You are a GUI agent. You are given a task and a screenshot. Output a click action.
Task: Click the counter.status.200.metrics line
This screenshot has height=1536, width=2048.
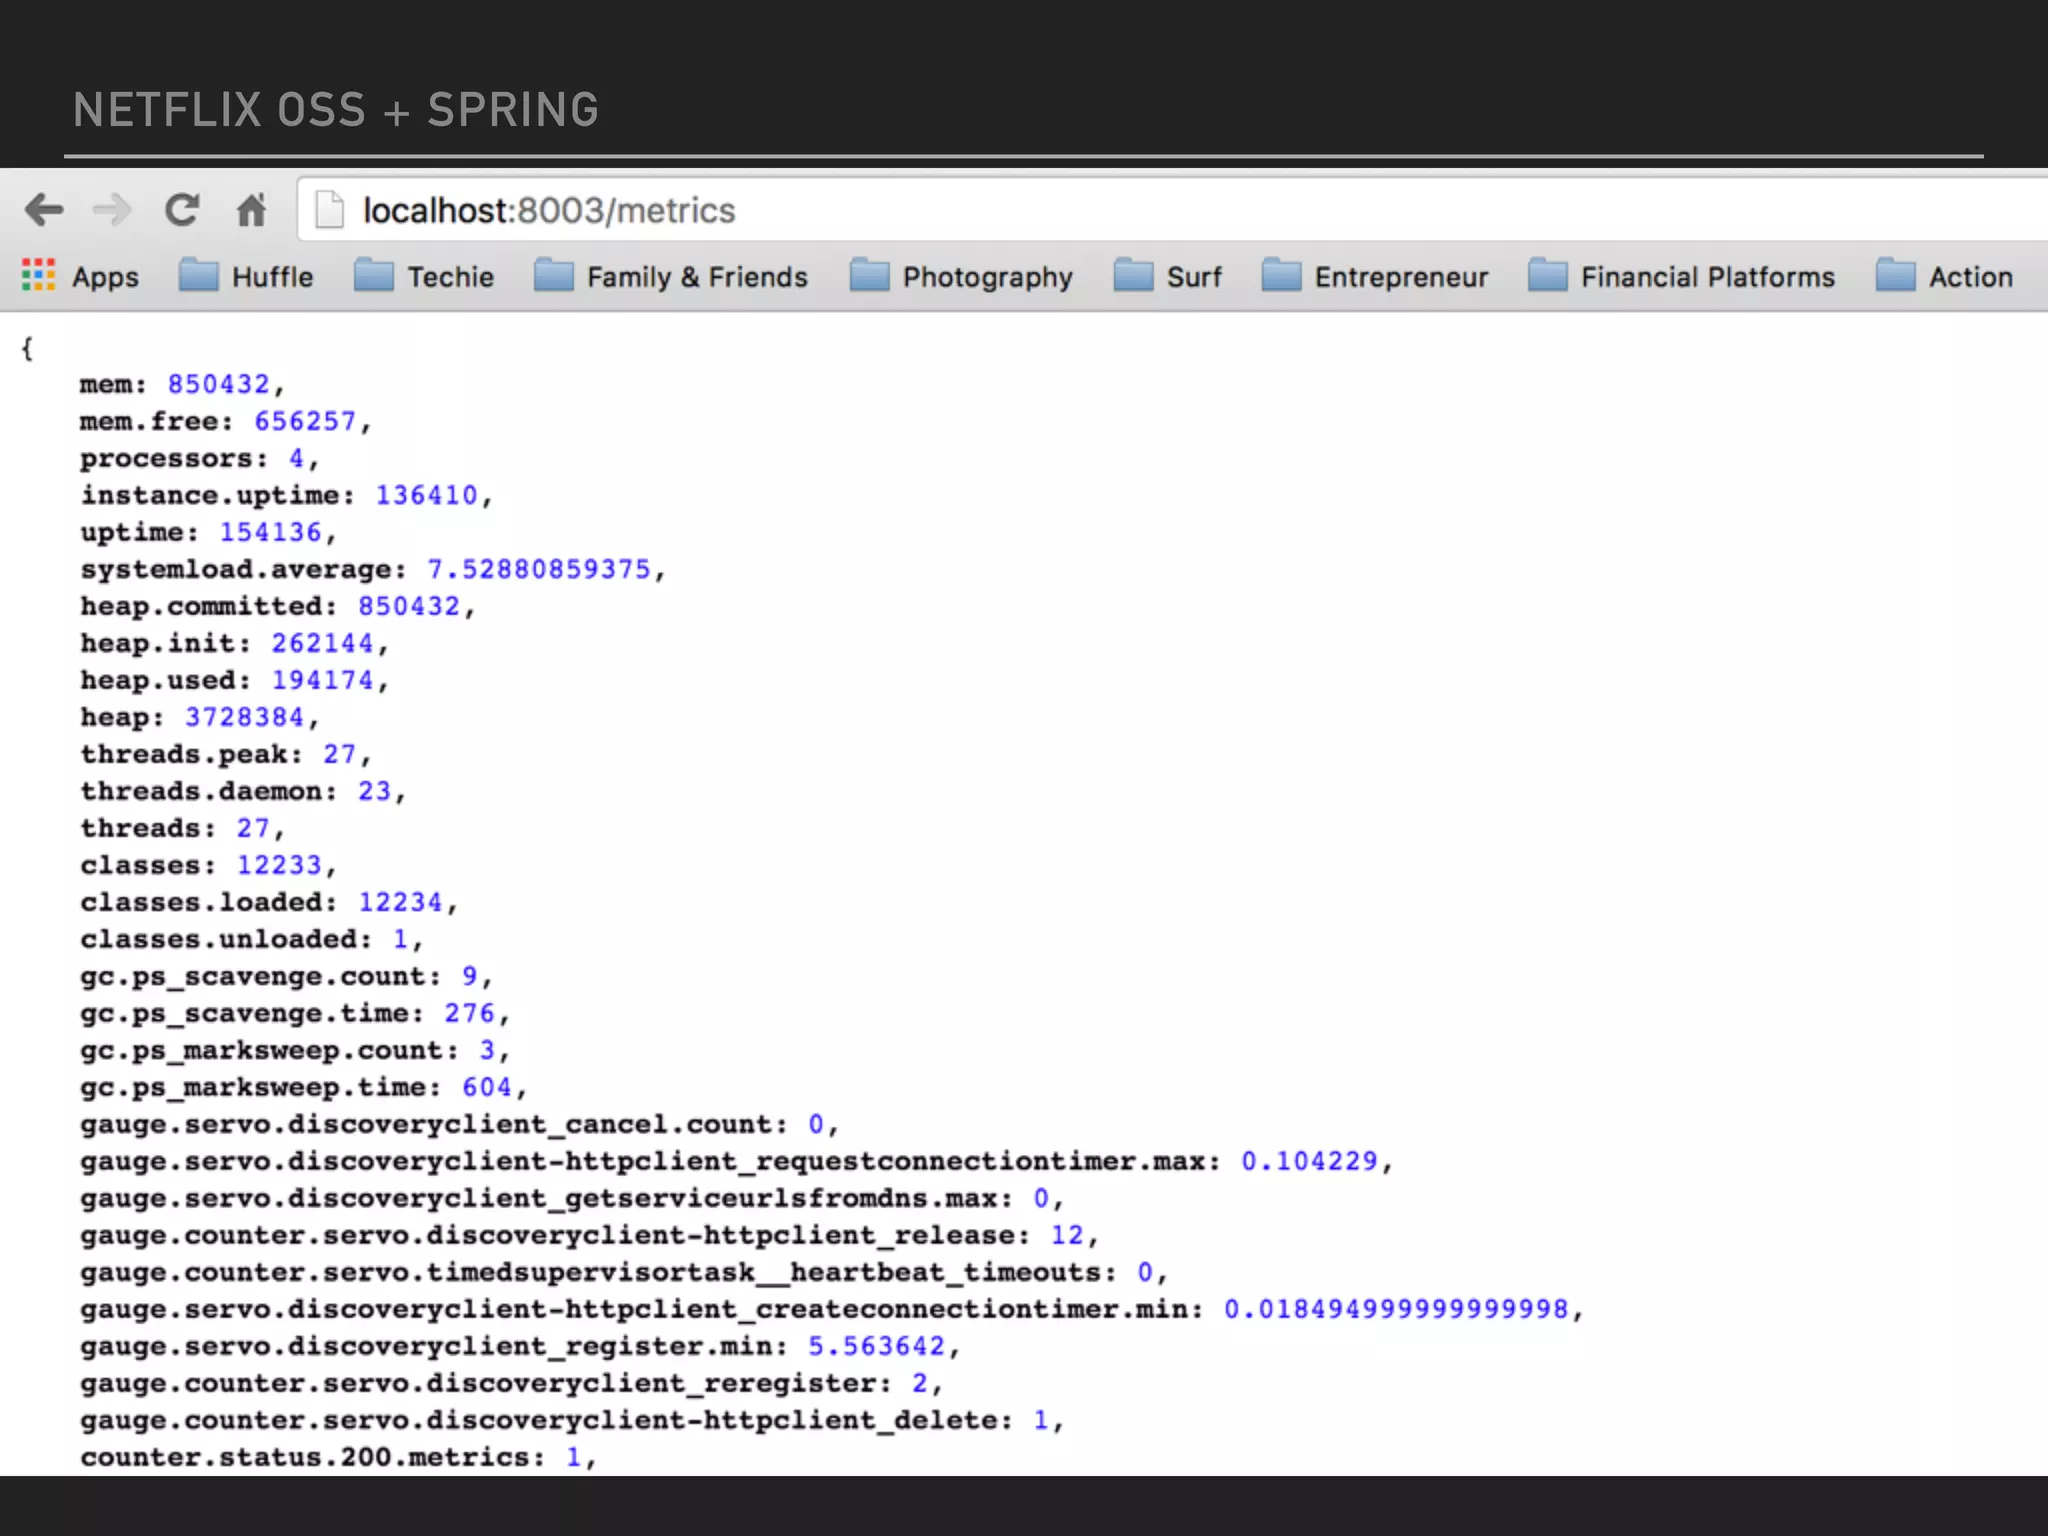tap(338, 1457)
